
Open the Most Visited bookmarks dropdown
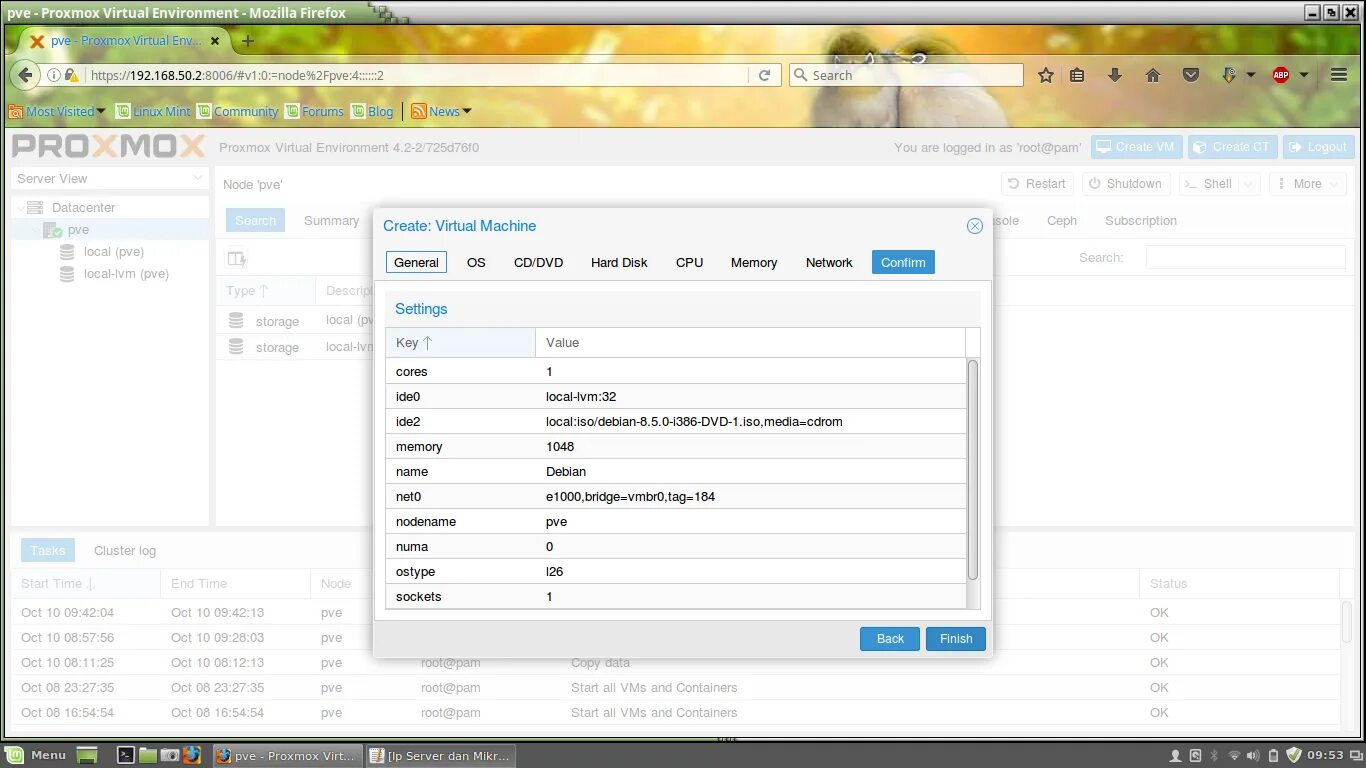point(57,111)
